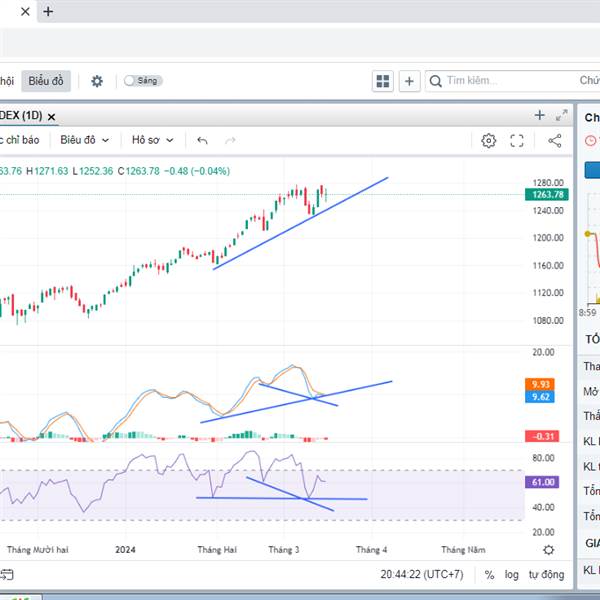Click the grid layout icon
Image resolution: width=600 pixels, height=600 pixels.
tap(383, 81)
